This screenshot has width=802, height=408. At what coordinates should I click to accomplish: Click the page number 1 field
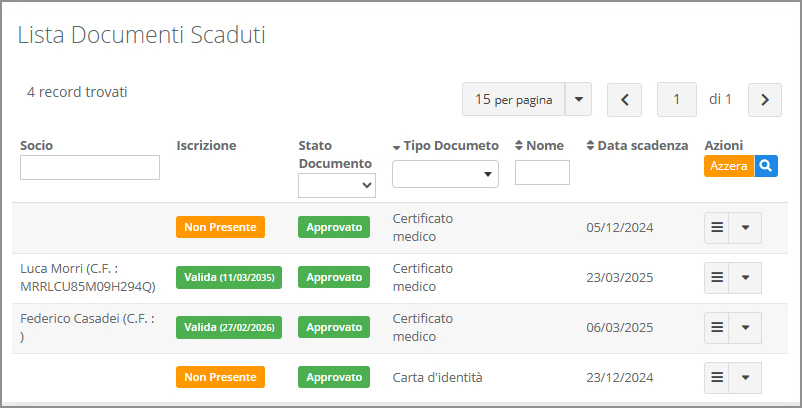click(677, 99)
